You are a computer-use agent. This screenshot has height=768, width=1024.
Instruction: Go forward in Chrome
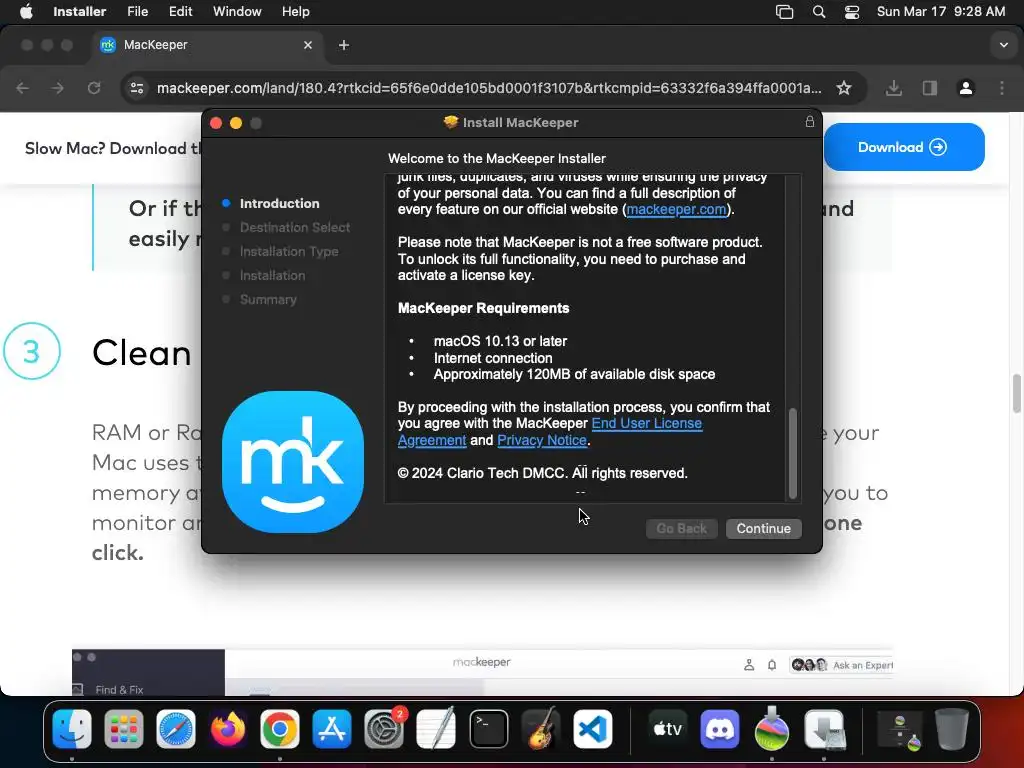pos(58,88)
